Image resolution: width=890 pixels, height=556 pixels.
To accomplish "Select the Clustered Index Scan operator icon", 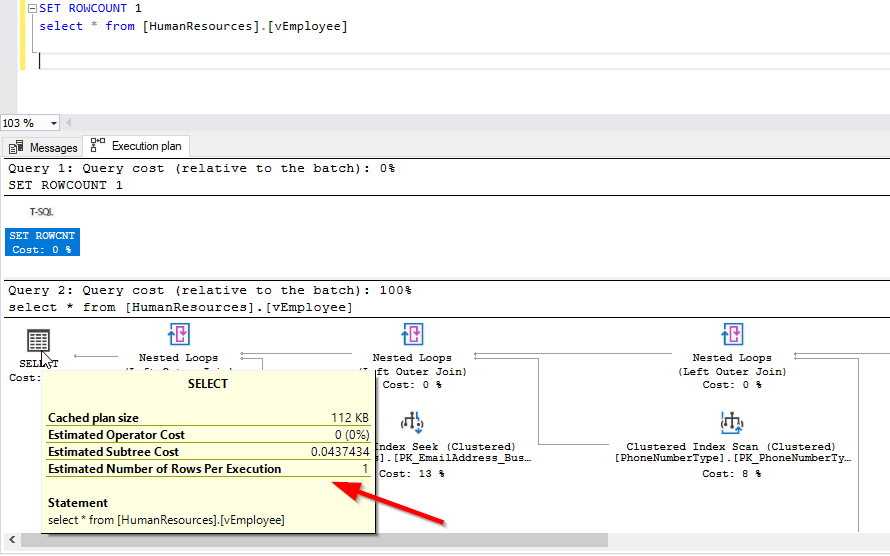I will pos(732,423).
